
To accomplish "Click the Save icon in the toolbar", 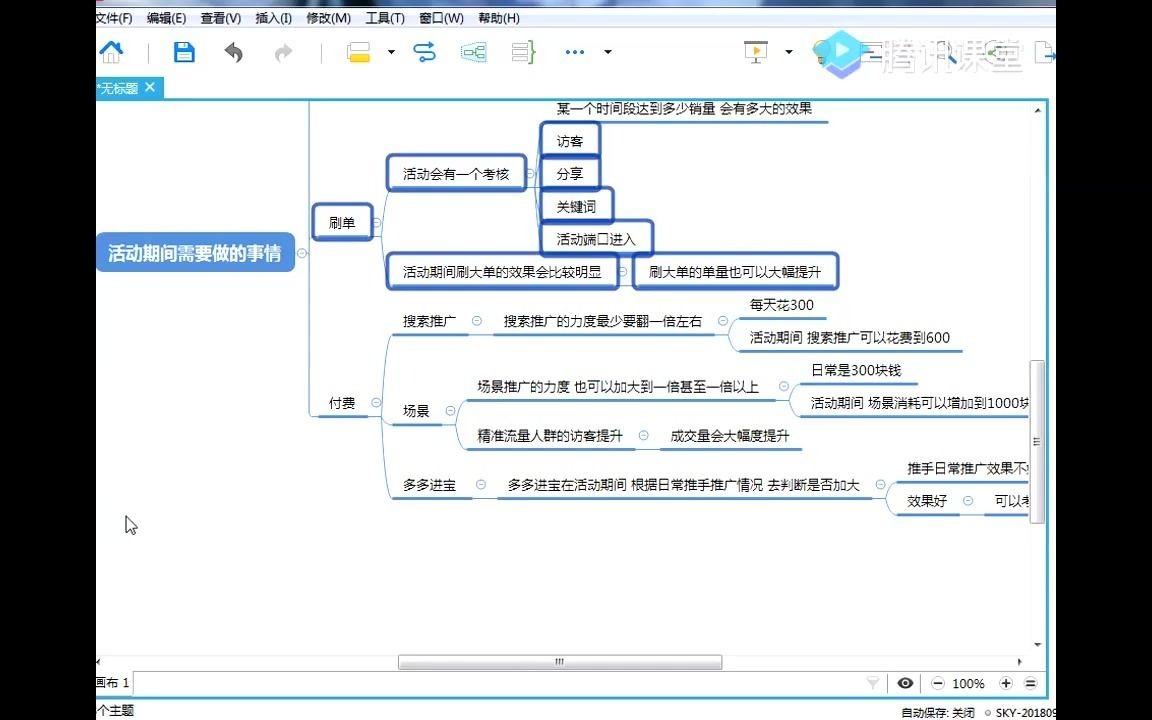I will click(x=184, y=52).
